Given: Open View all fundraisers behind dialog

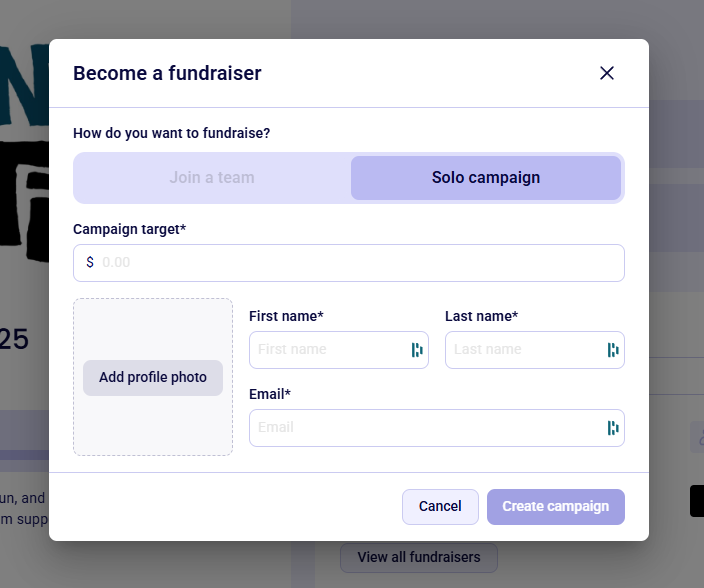Looking at the screenshot, I should (418, 557).
